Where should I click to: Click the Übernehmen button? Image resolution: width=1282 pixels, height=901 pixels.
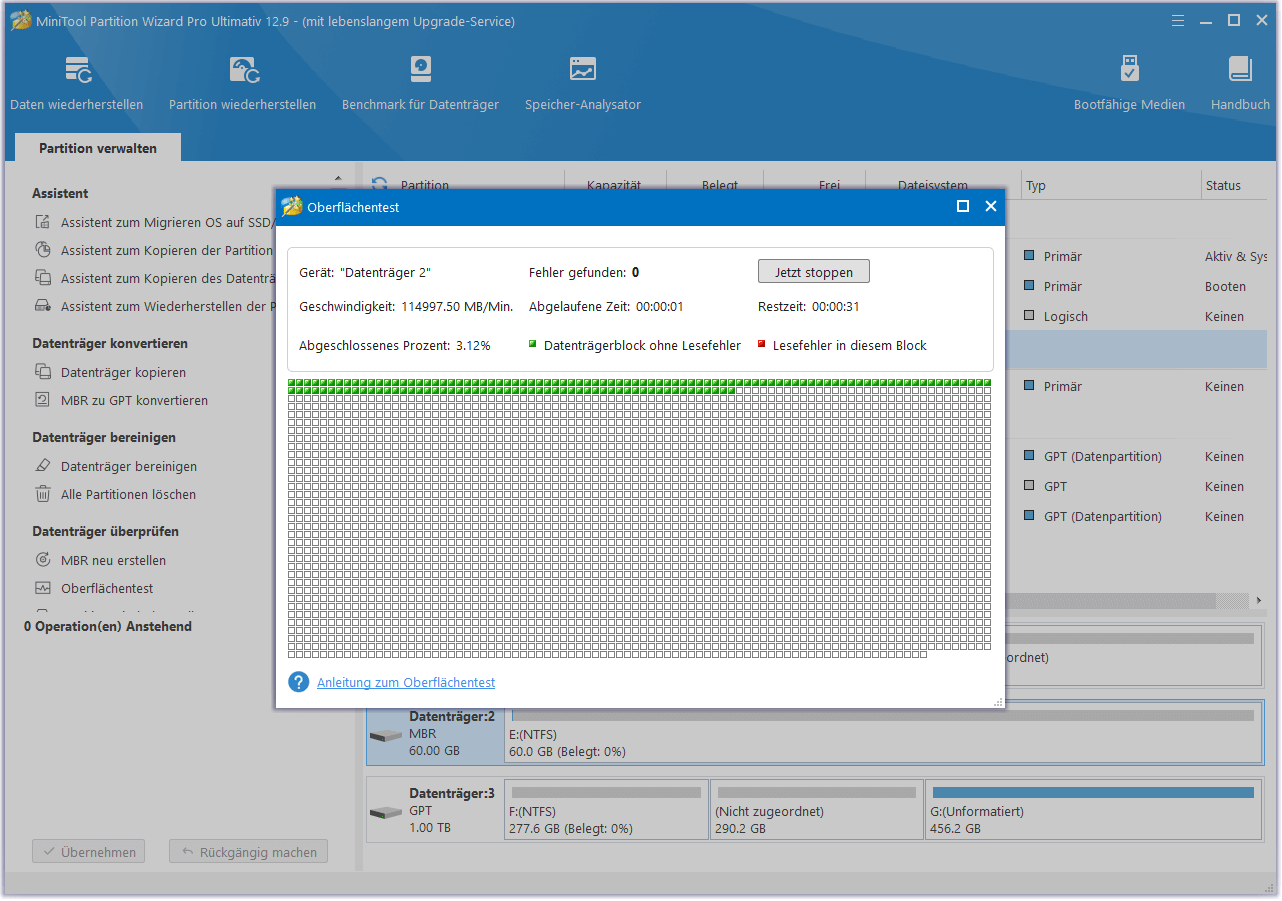pyautogui.click(x=89, y=852)
